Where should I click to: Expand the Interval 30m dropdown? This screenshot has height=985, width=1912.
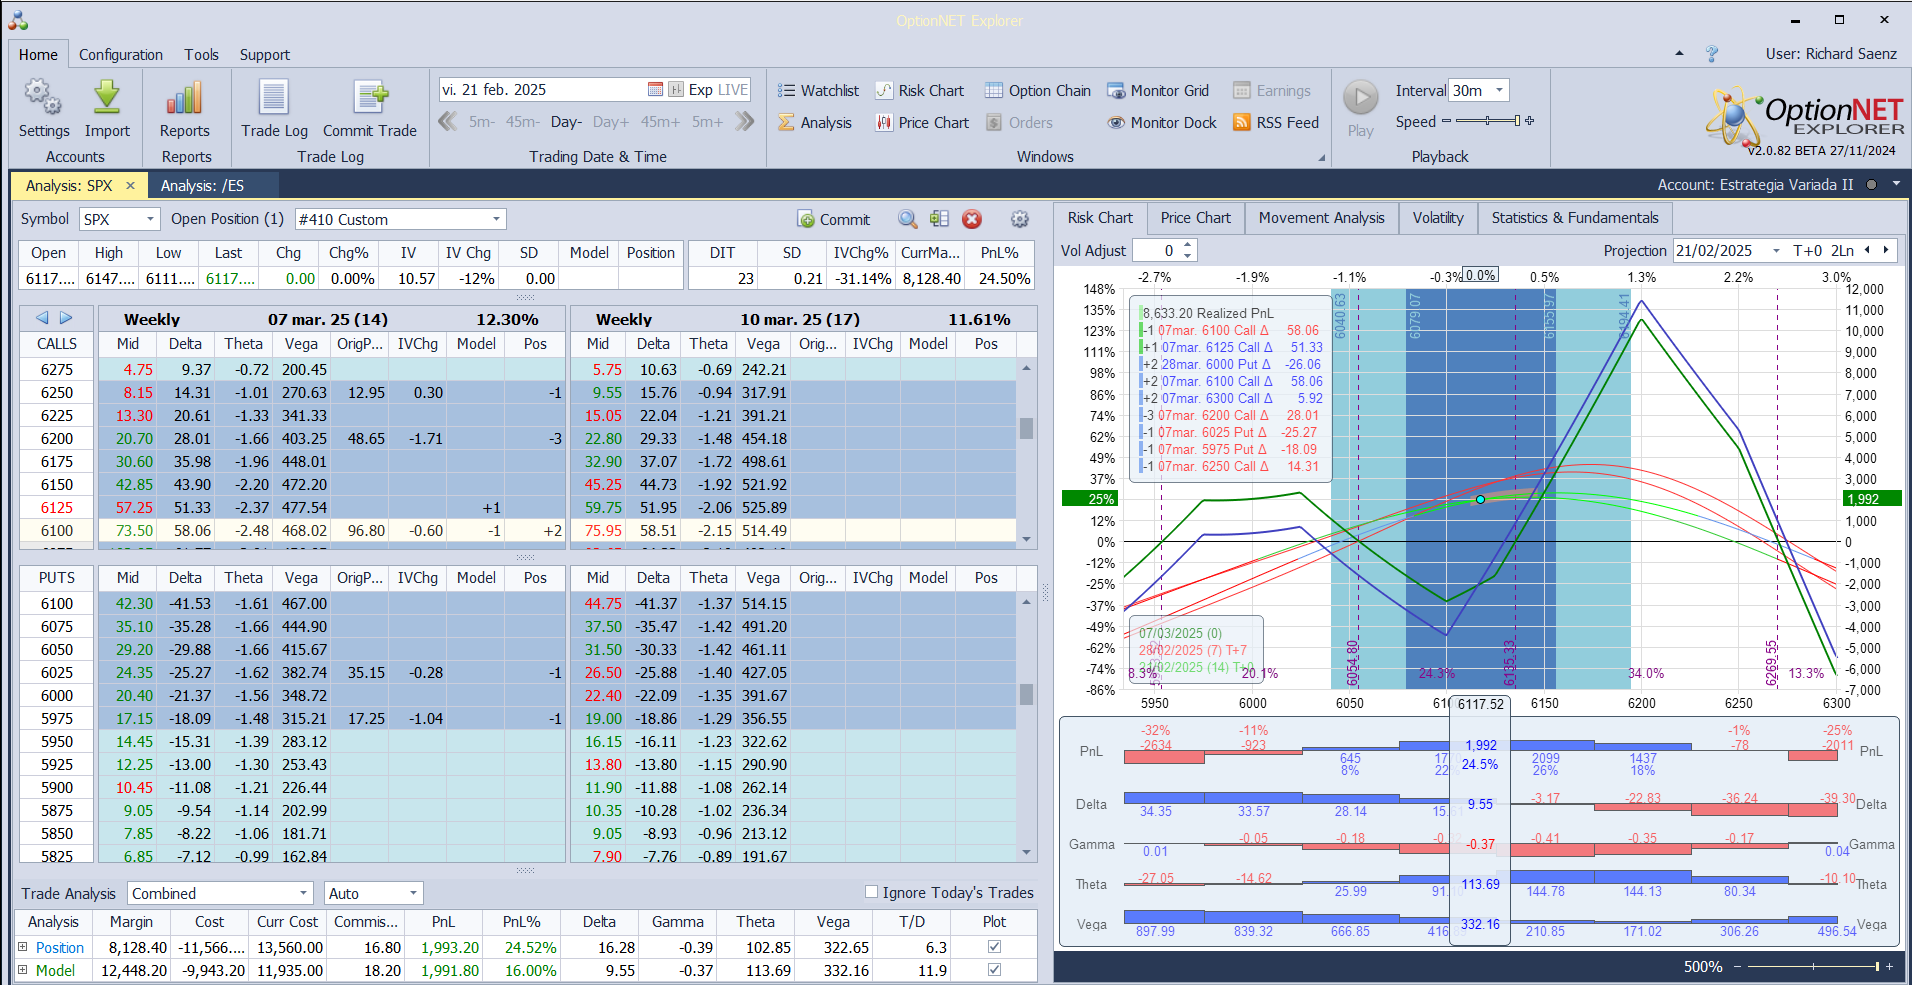(1499, 91)
